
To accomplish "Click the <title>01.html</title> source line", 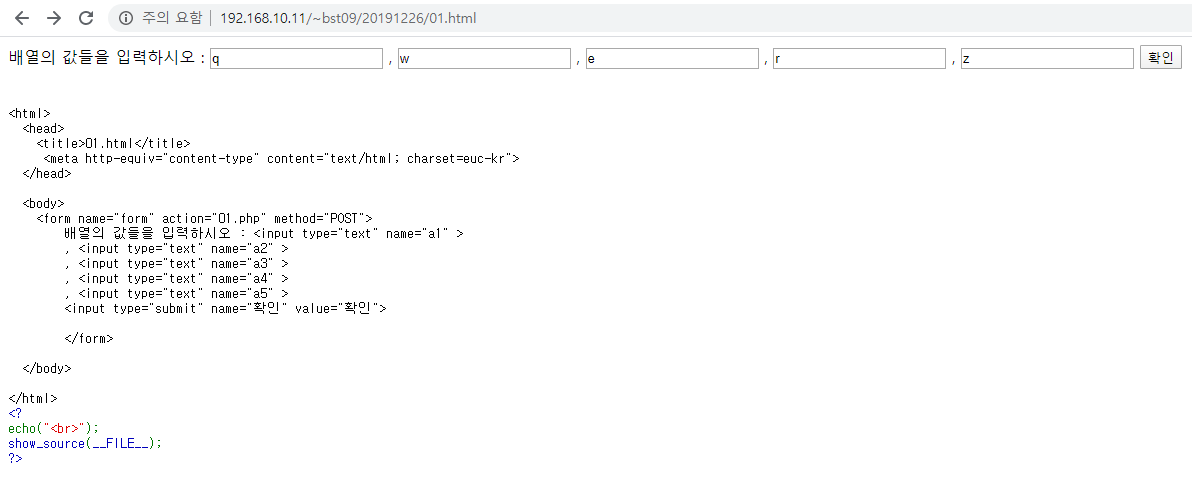I will click(x=113, y=143).
